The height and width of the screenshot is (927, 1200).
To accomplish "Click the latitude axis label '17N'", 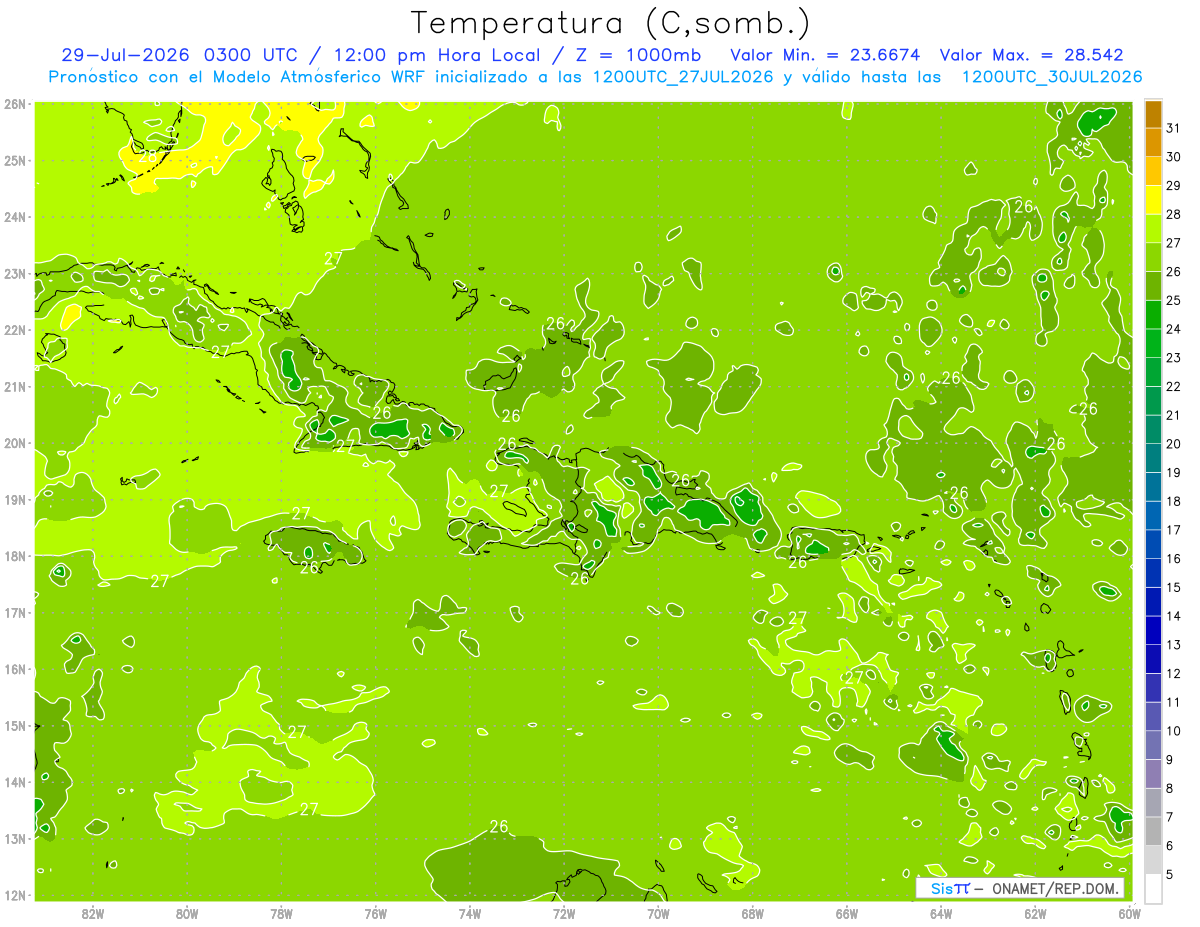I will click(15, 612).
